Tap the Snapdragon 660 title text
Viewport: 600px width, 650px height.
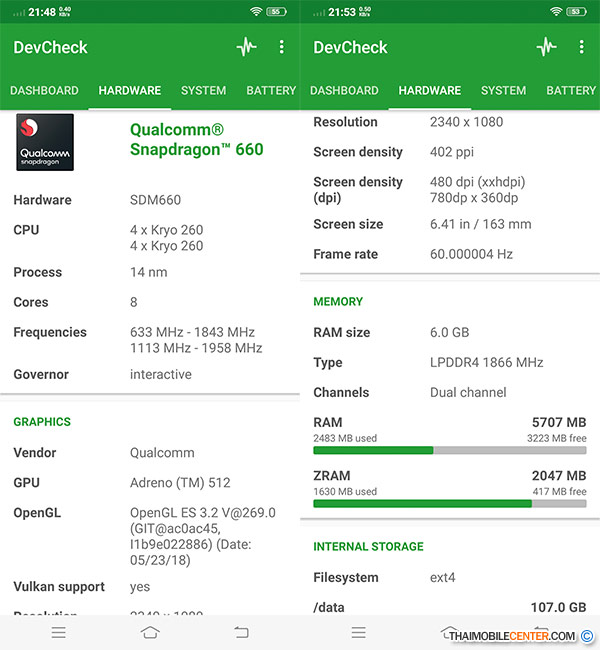pyautogui.click(x=197, y=140)
